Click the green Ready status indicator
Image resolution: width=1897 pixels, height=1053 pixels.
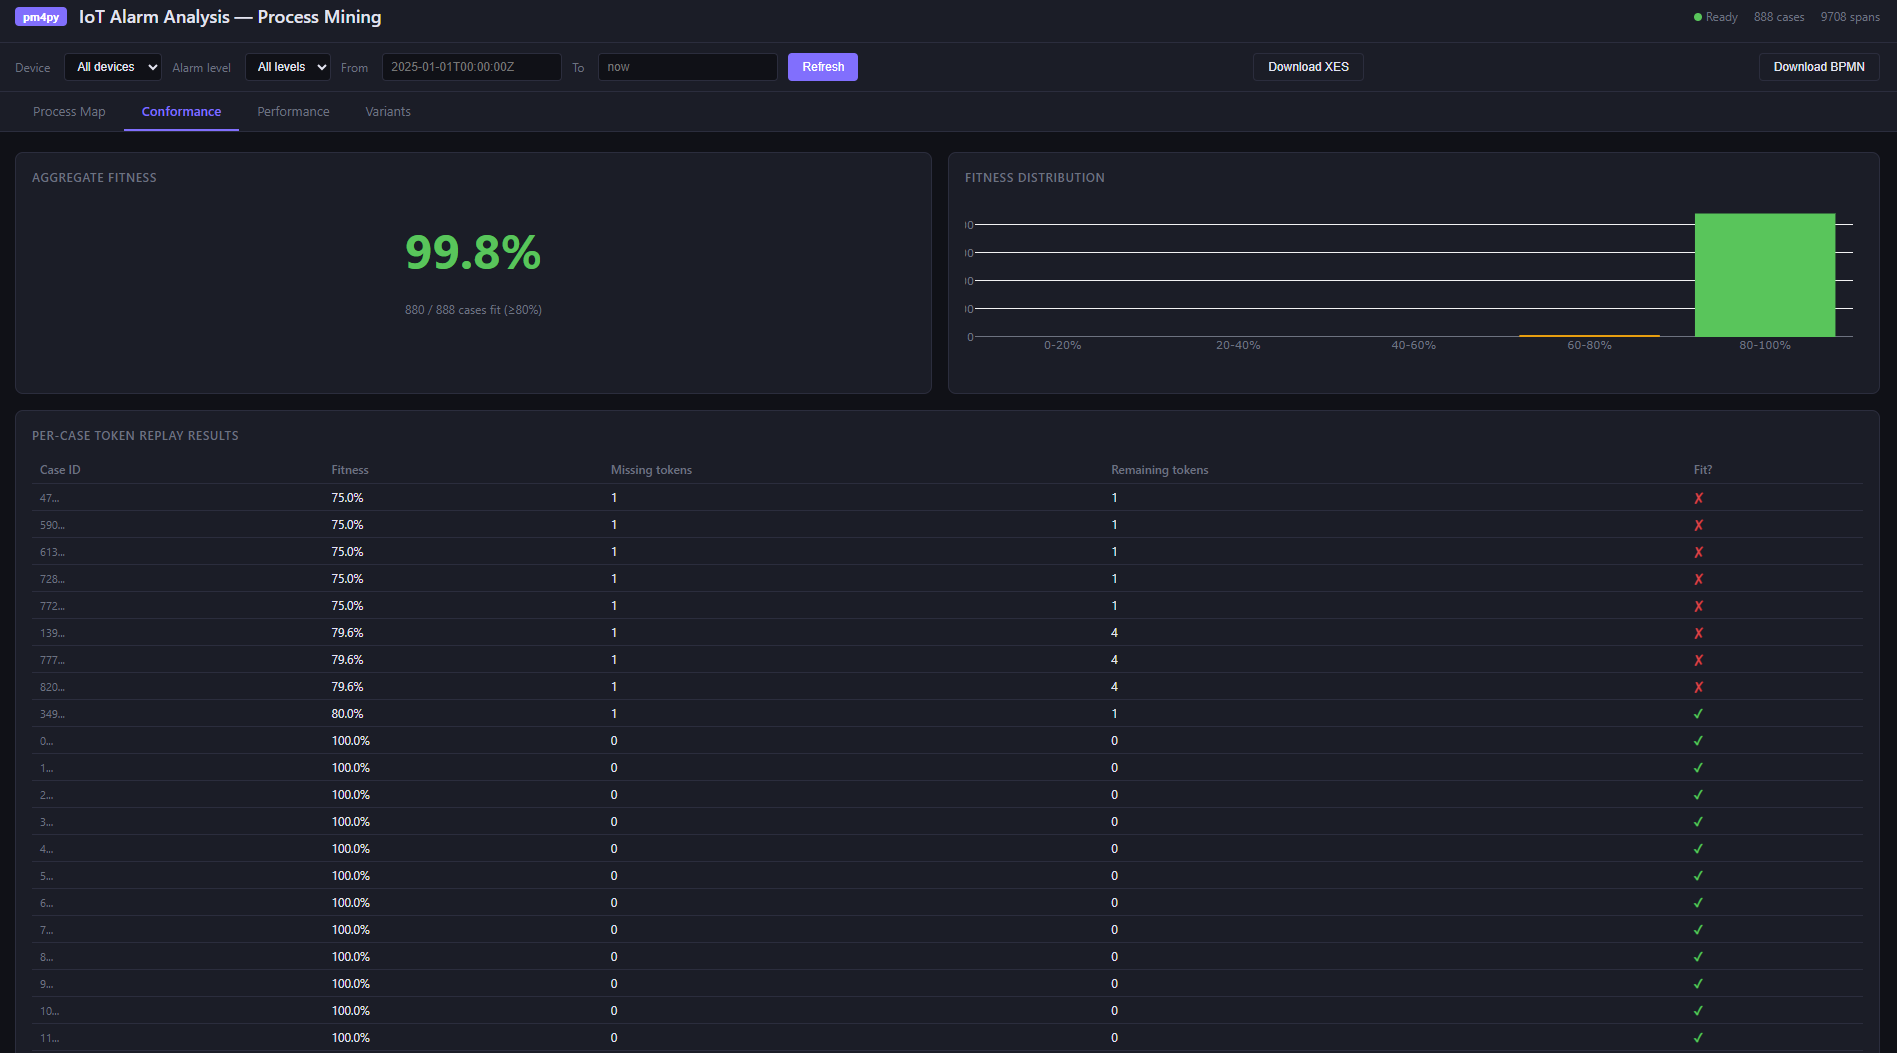[1696, 17]
